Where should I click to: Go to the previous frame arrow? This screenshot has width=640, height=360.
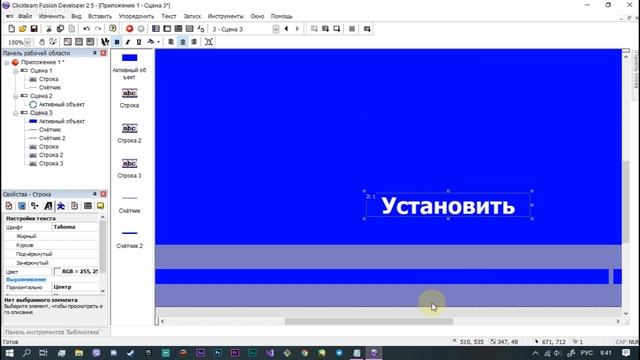click(286, 29)
